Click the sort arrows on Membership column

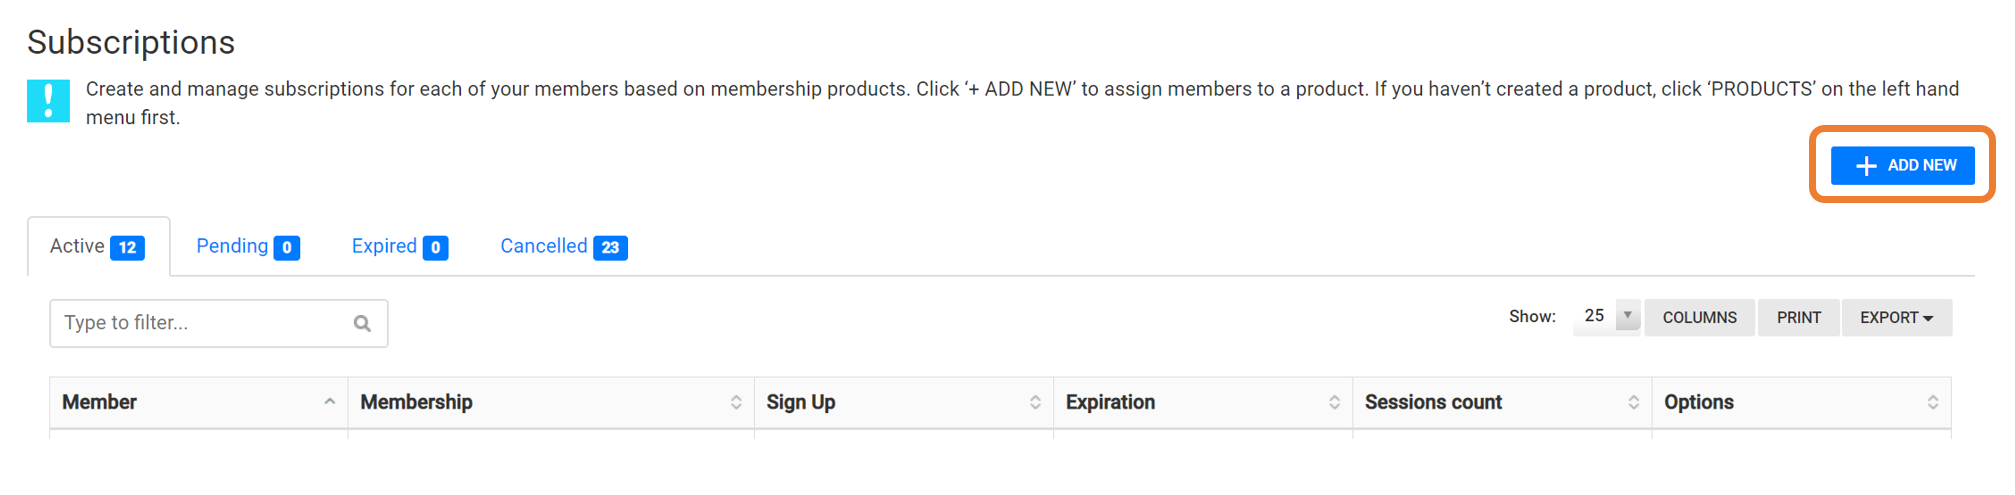coord(736,402)
